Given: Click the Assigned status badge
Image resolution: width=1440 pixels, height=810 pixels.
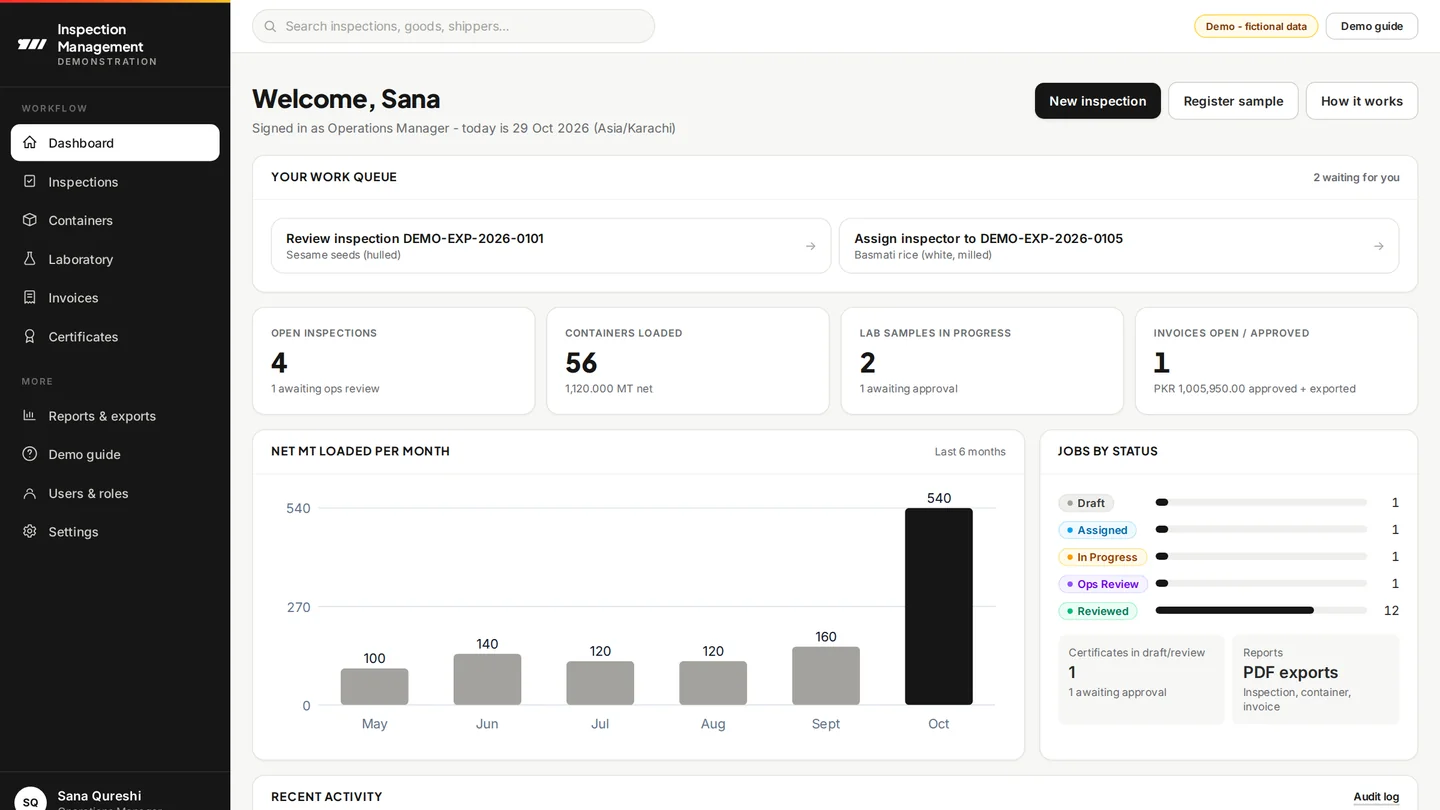Looking at the screenshot, I should click(1097, 530).
